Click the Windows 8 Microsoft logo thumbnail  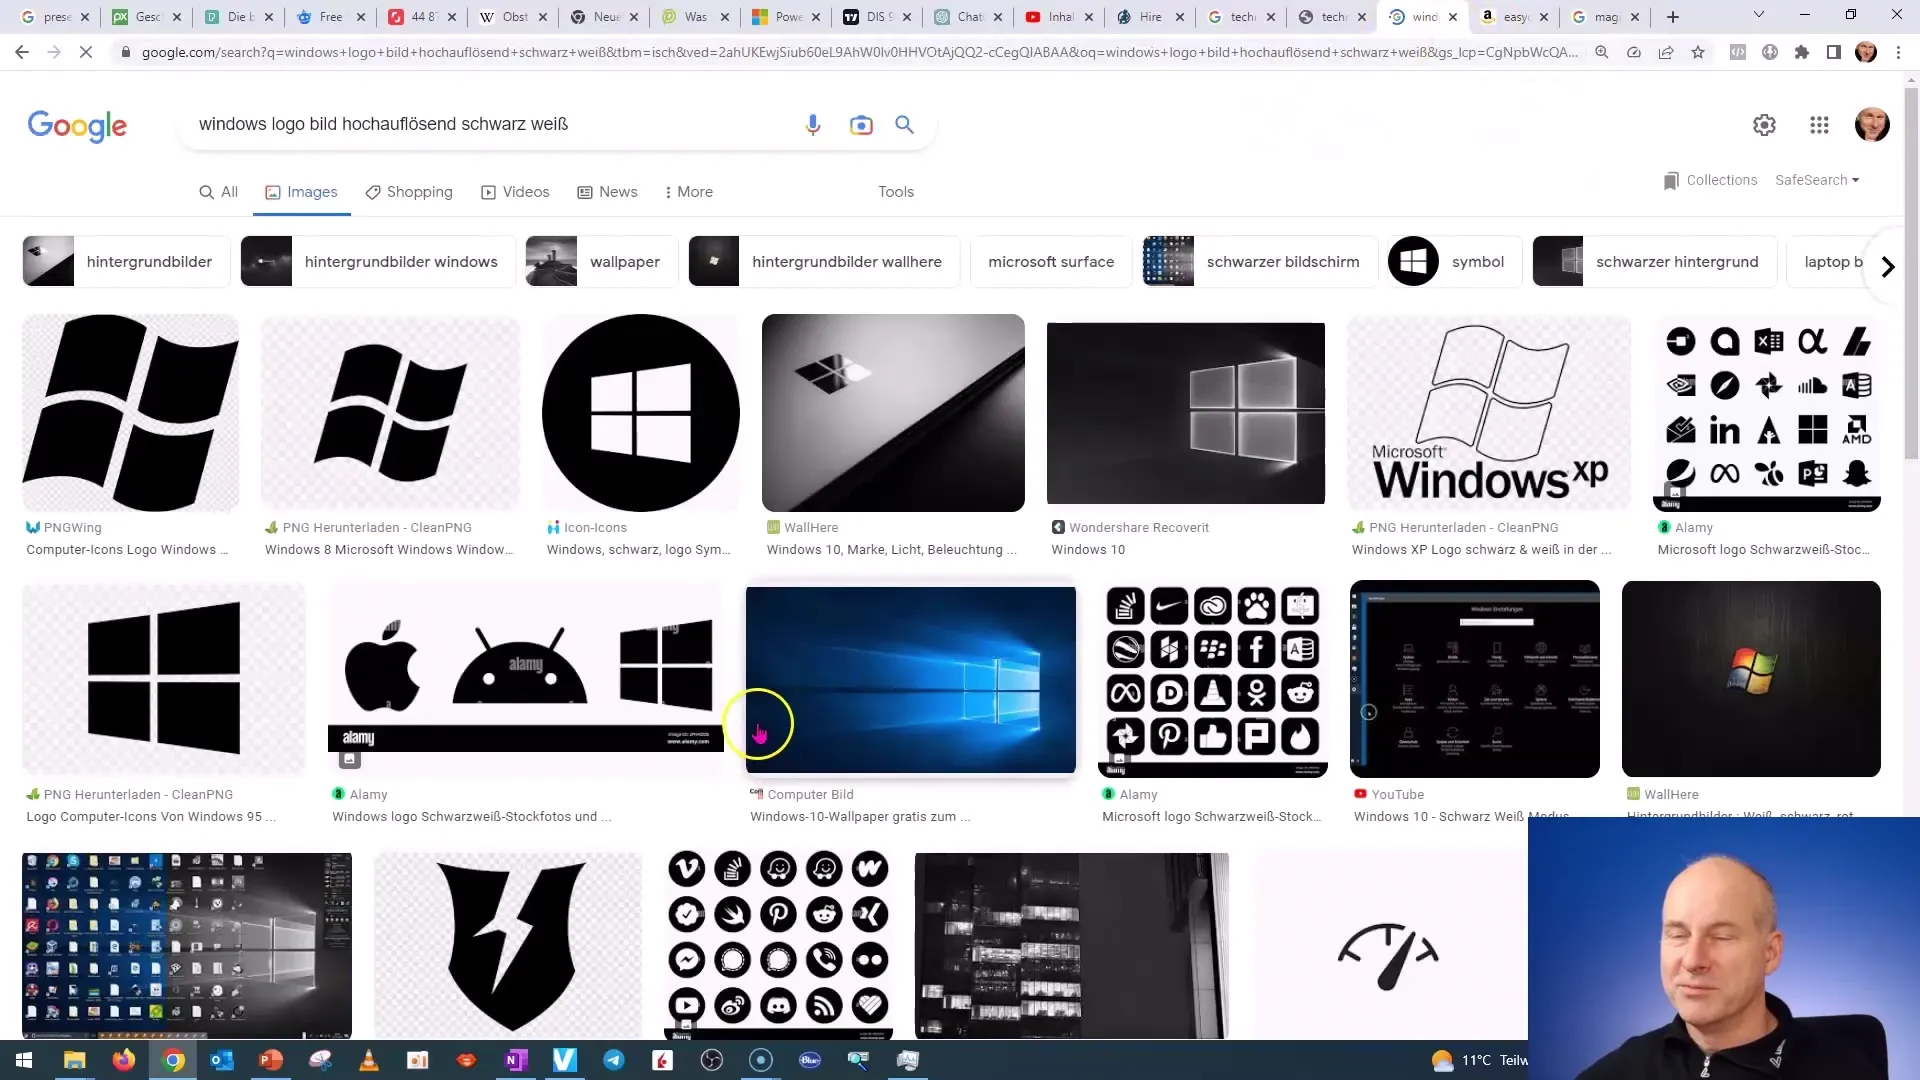tap(392, 410)
